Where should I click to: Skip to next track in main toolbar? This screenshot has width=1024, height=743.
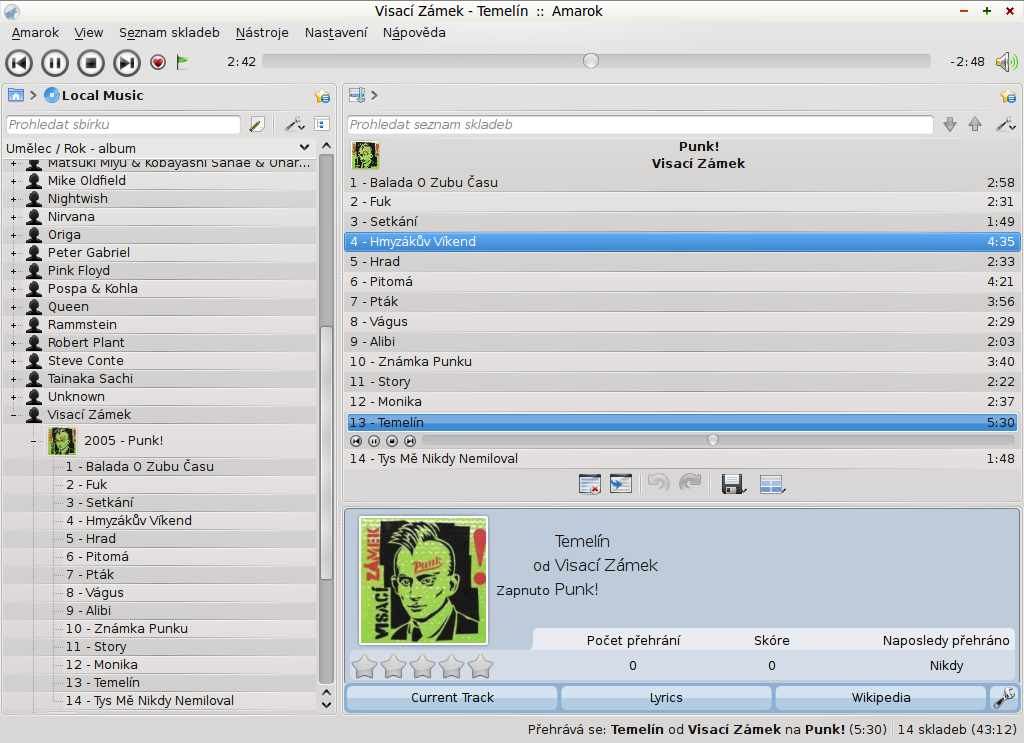point(127,63)
